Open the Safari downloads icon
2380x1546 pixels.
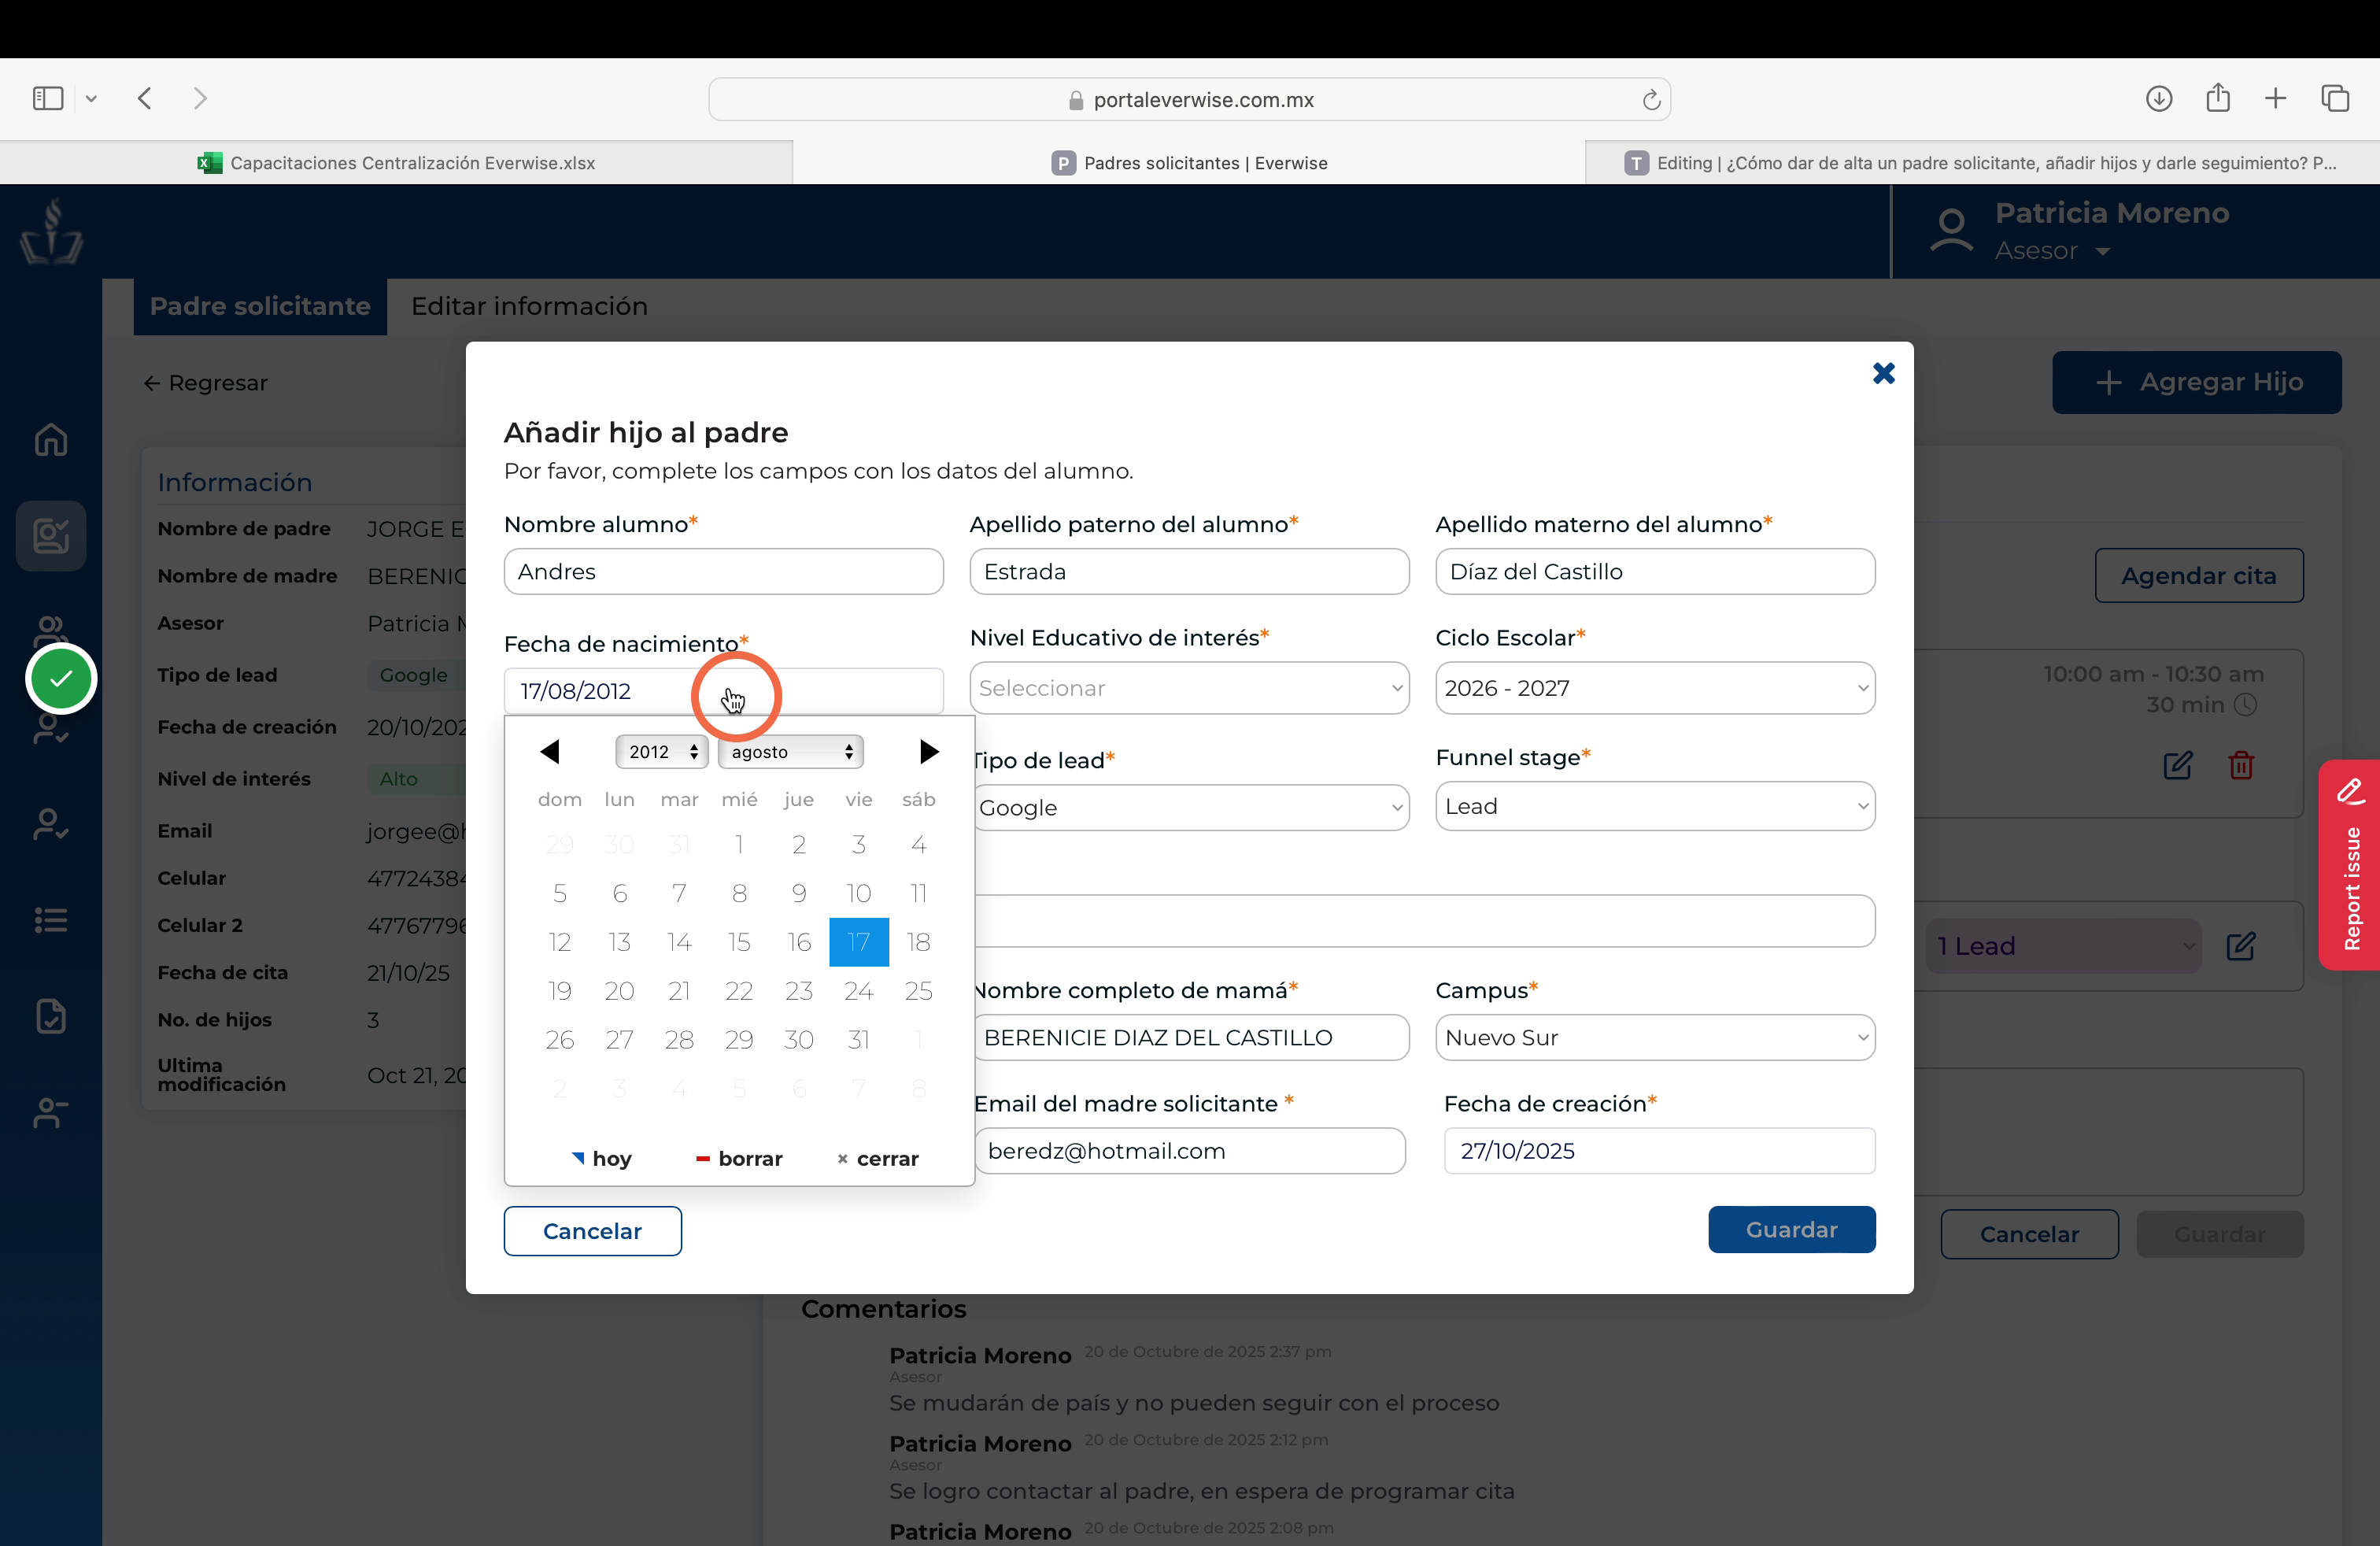(2159, 98)
